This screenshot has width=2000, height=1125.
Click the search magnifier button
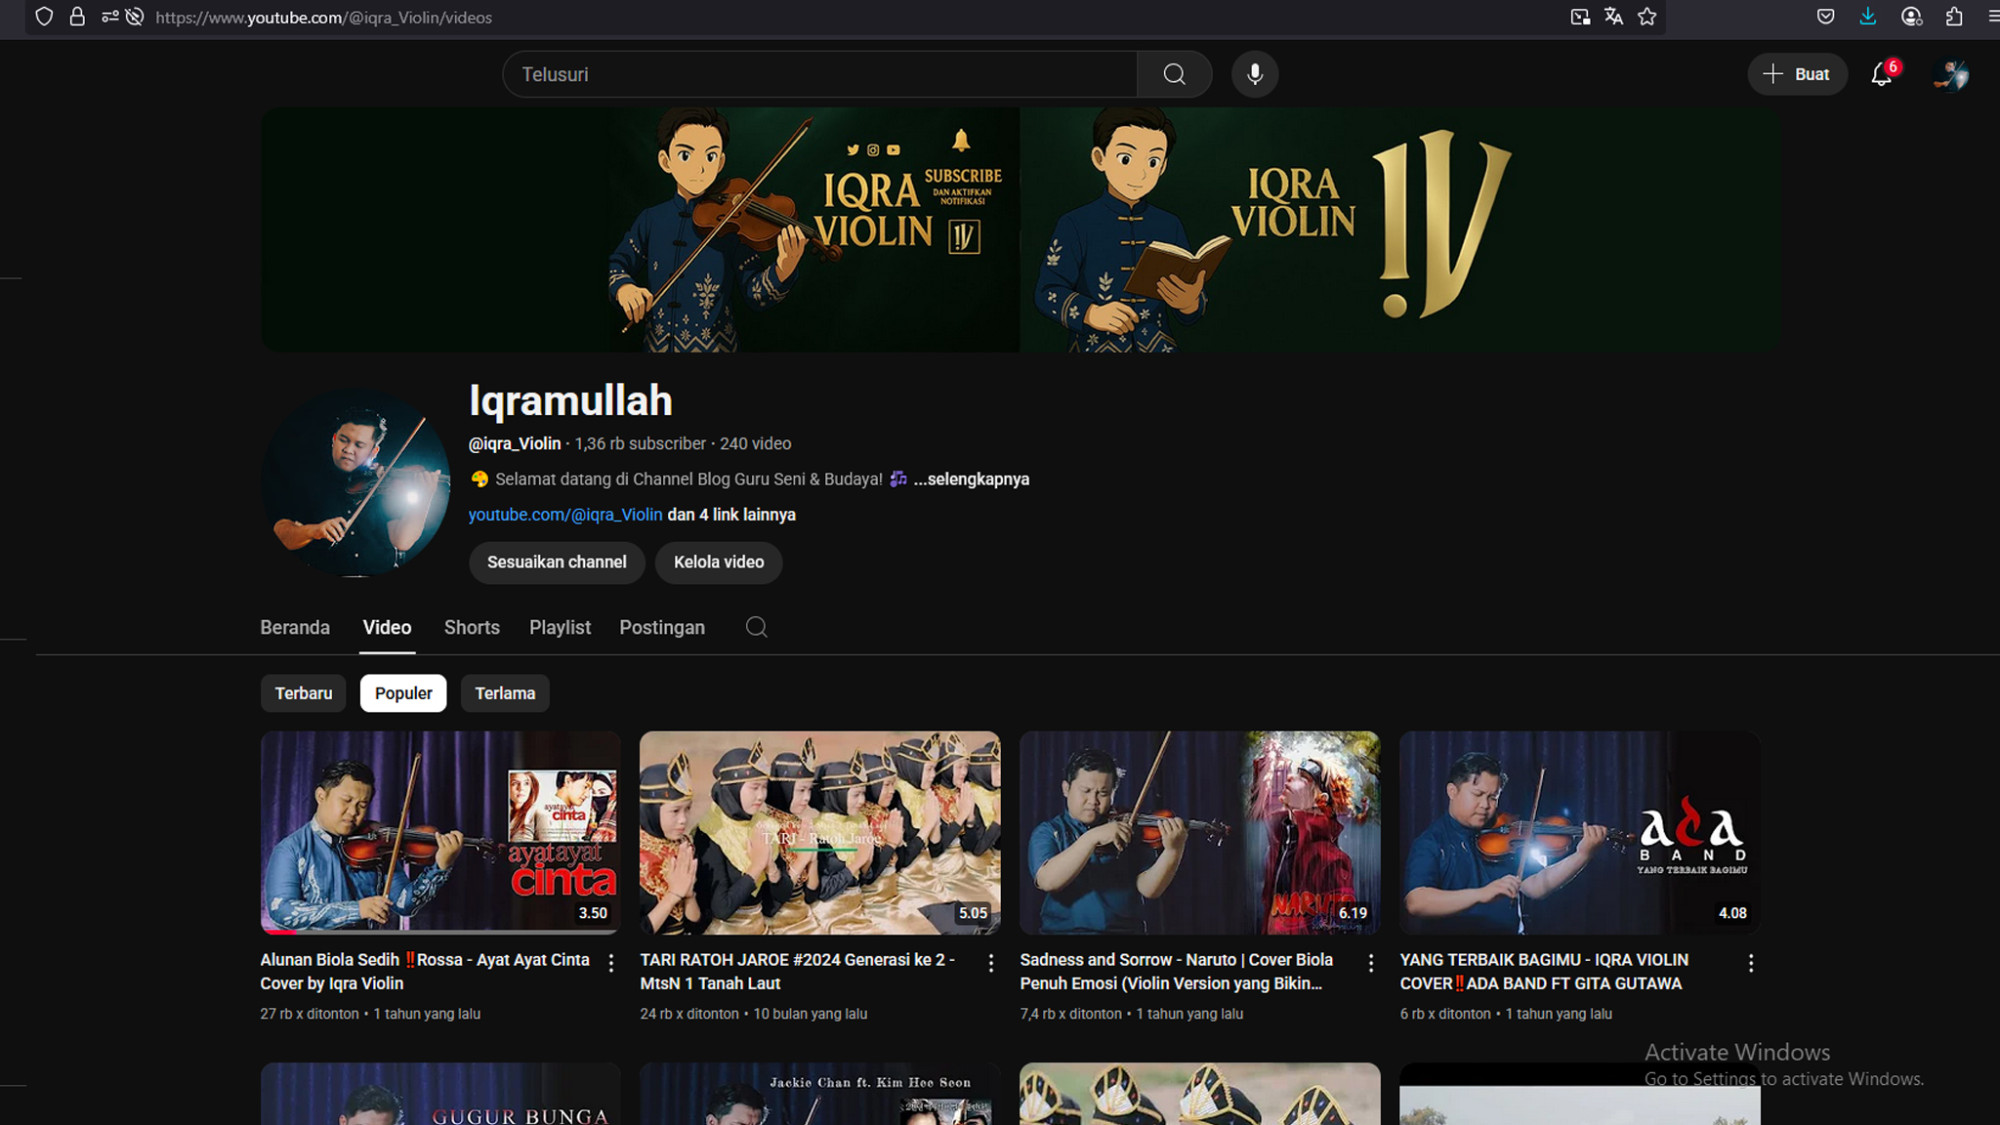[x=1174, y=74]
